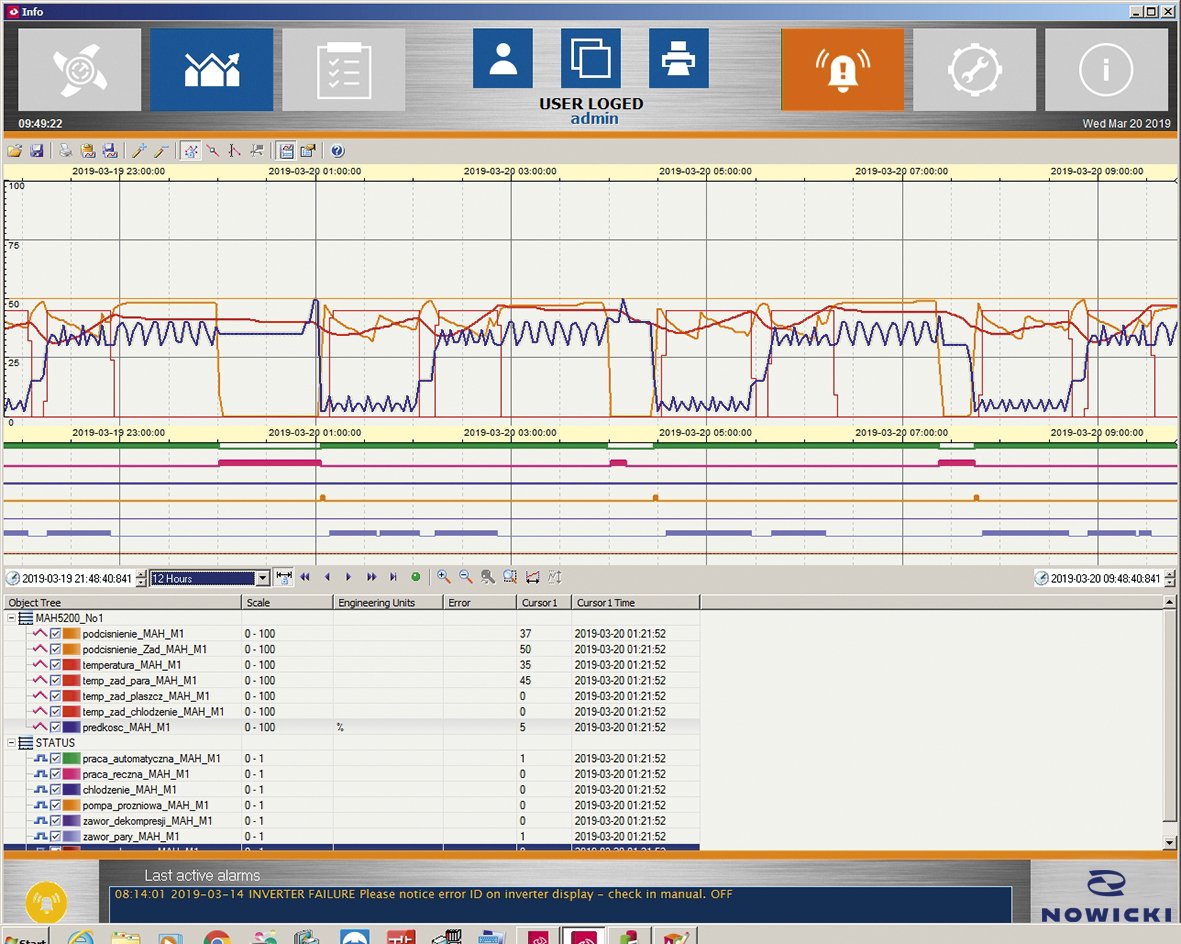Click the copy trend clipboard icon
Viewport: 1181px width, 944px height.
(x=87, y=151)
